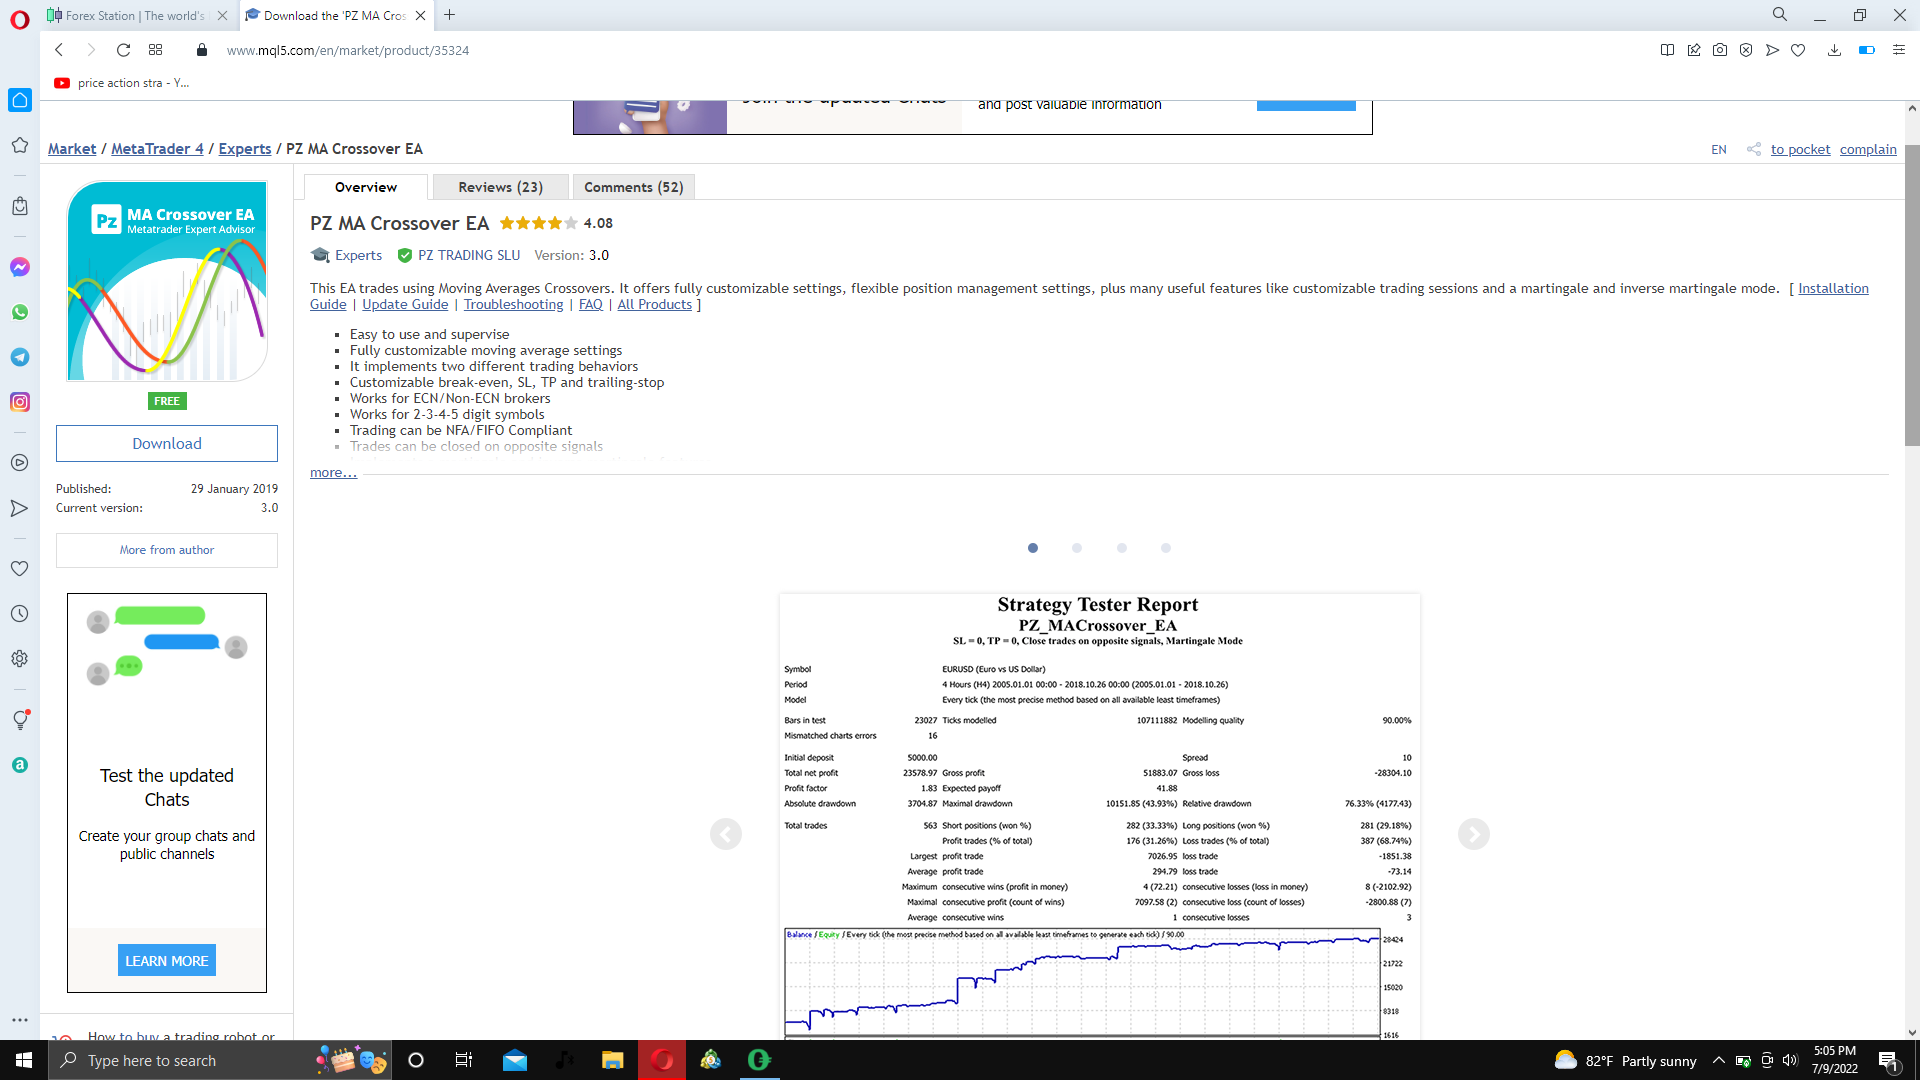The width and height of the screenshot is (1920, 1080).
Task: Open browser downloads icon
Action: coord(1834,50)
